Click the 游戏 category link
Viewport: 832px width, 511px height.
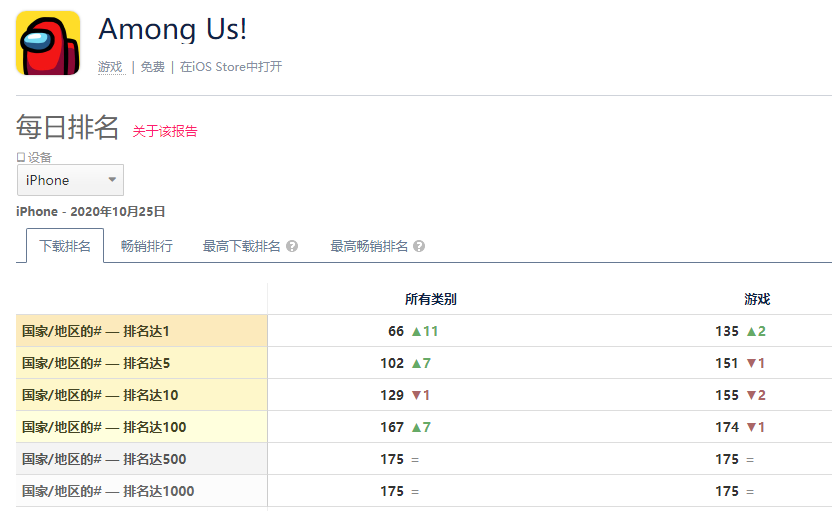click(x=110, y=67)
